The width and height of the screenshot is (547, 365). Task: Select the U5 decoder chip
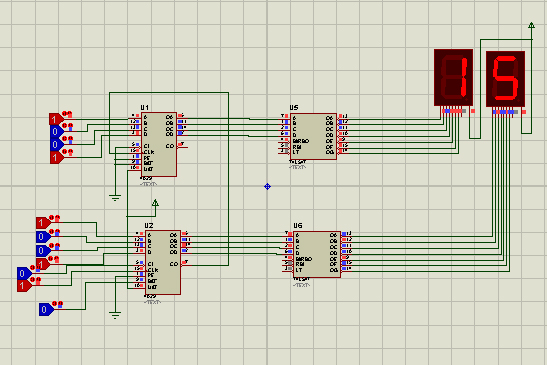313,136
